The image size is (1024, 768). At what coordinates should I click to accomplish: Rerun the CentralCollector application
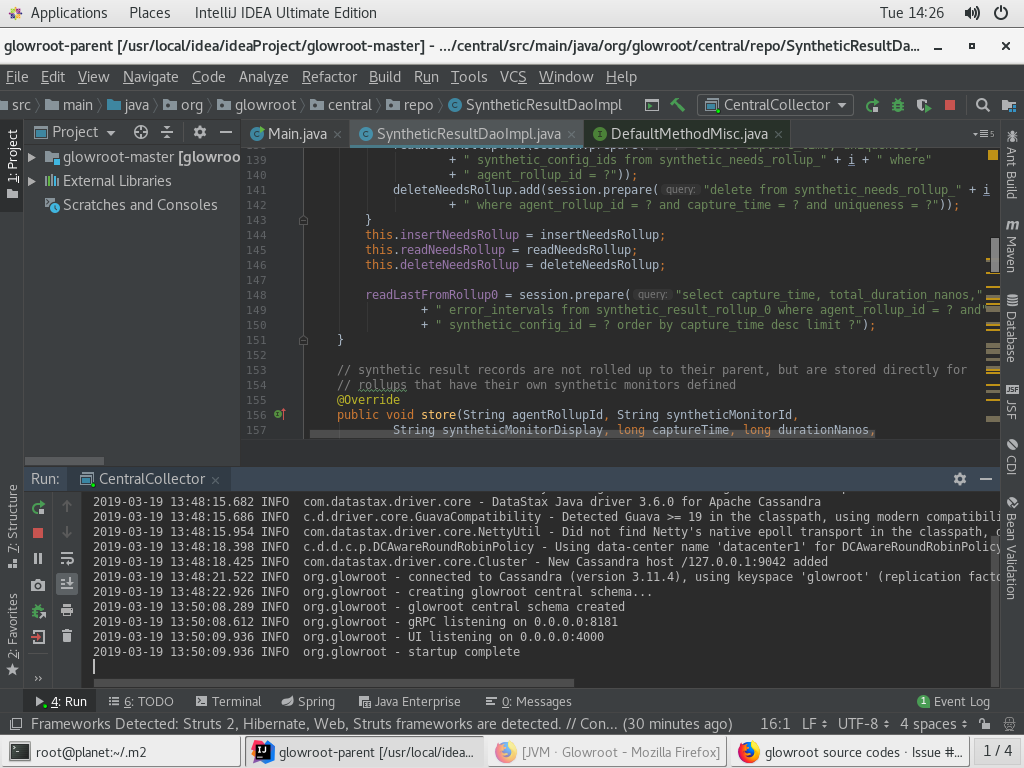873,104
